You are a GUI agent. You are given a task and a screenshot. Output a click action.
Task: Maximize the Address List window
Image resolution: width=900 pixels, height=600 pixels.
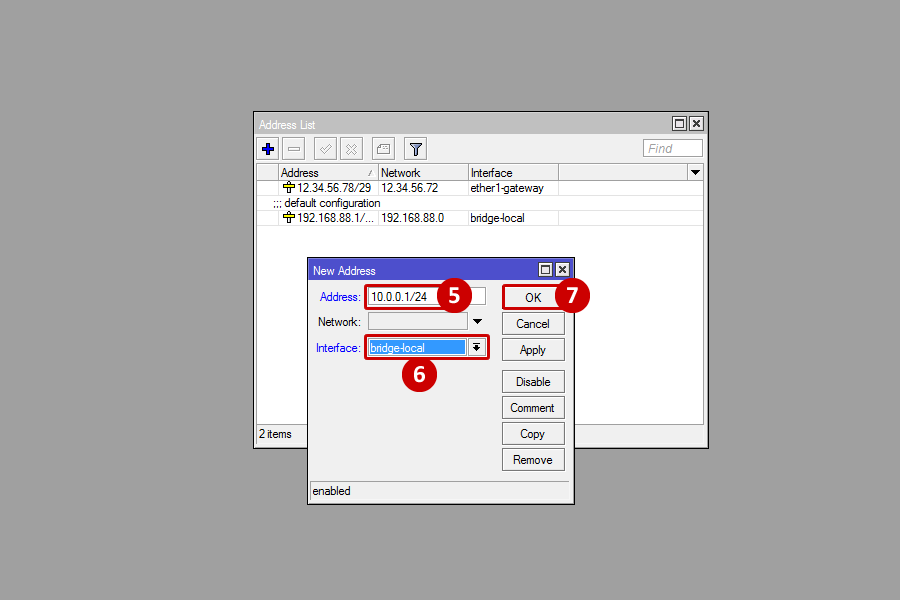679,123
